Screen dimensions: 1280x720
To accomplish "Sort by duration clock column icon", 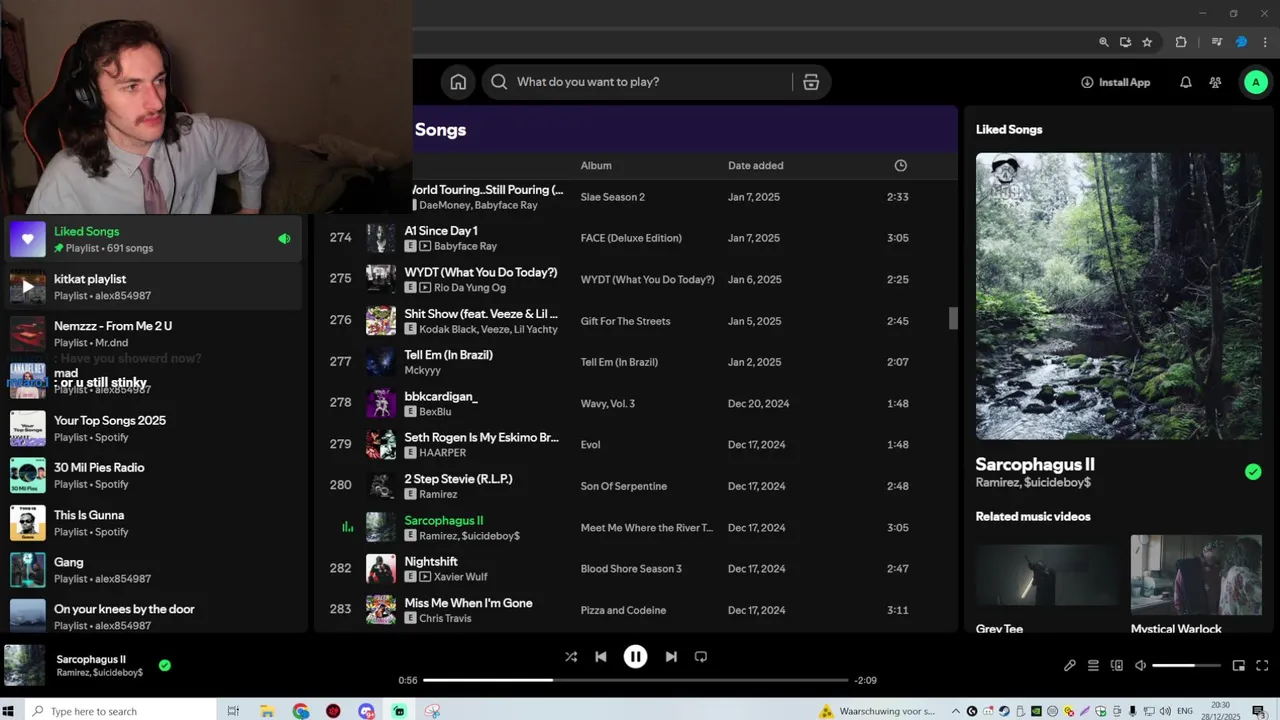I will coord(900,165).
